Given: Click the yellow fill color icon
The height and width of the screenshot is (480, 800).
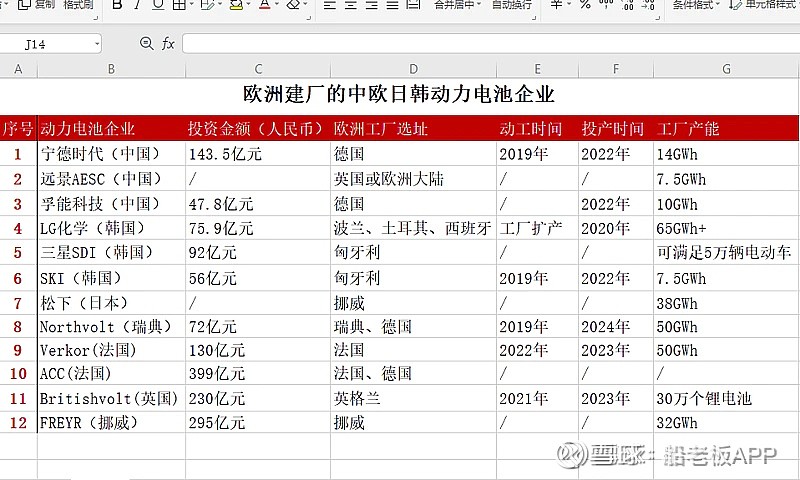Looking at the screenshot, I should [236, 5].
